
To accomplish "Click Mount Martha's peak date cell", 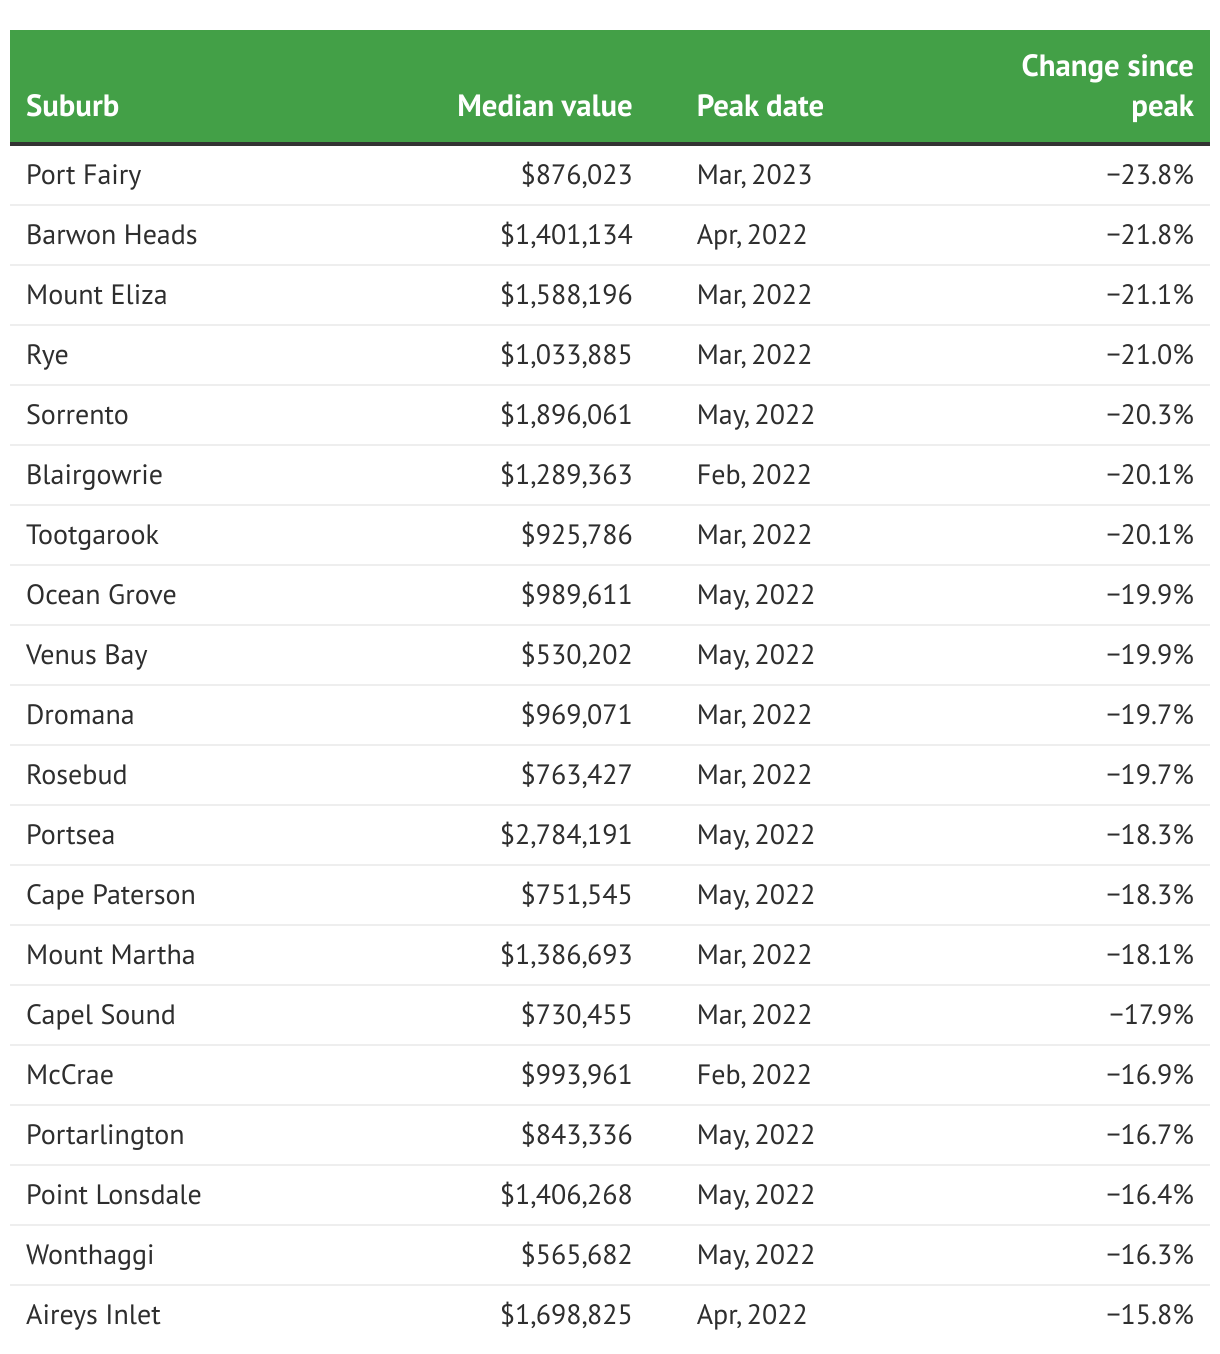I will pos(754,955).
